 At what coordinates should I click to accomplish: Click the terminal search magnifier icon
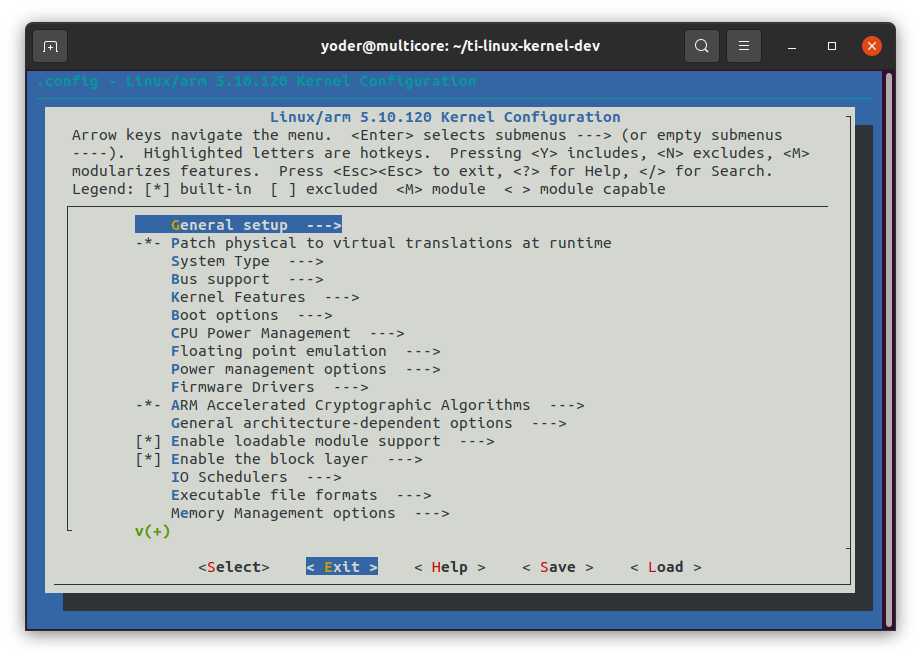point(701,46)
